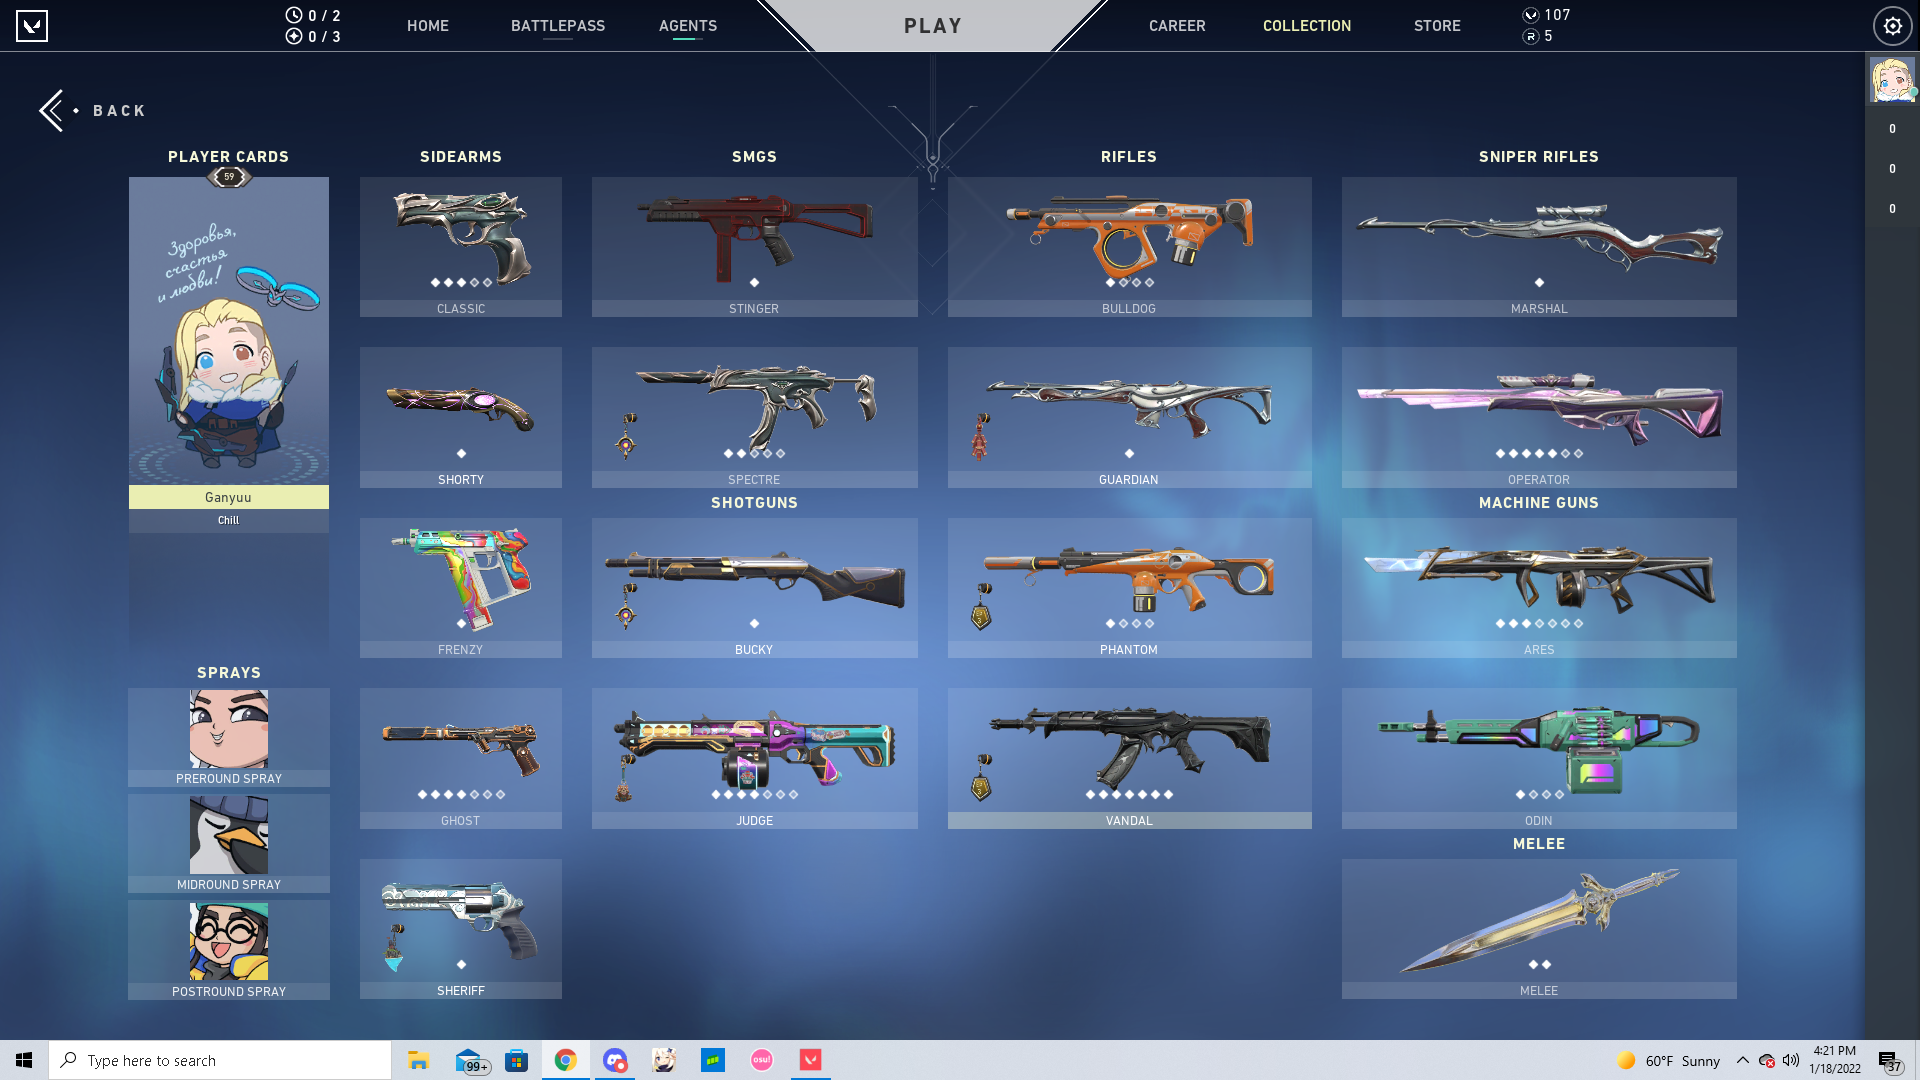
Task: Open the Vandal rifle tile
Action: point(1130,758)
